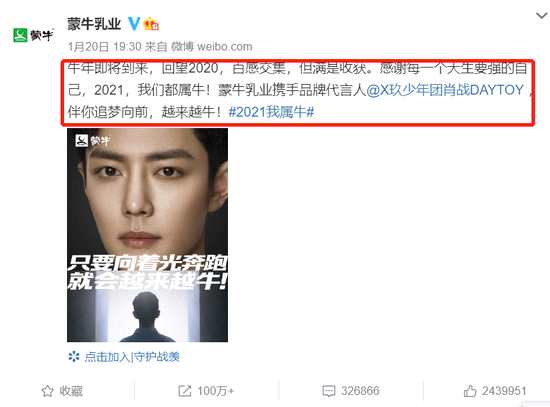This screenshot has height=407, width=550.
Task: Click the 收藏 label
Action: click(71, 391)
